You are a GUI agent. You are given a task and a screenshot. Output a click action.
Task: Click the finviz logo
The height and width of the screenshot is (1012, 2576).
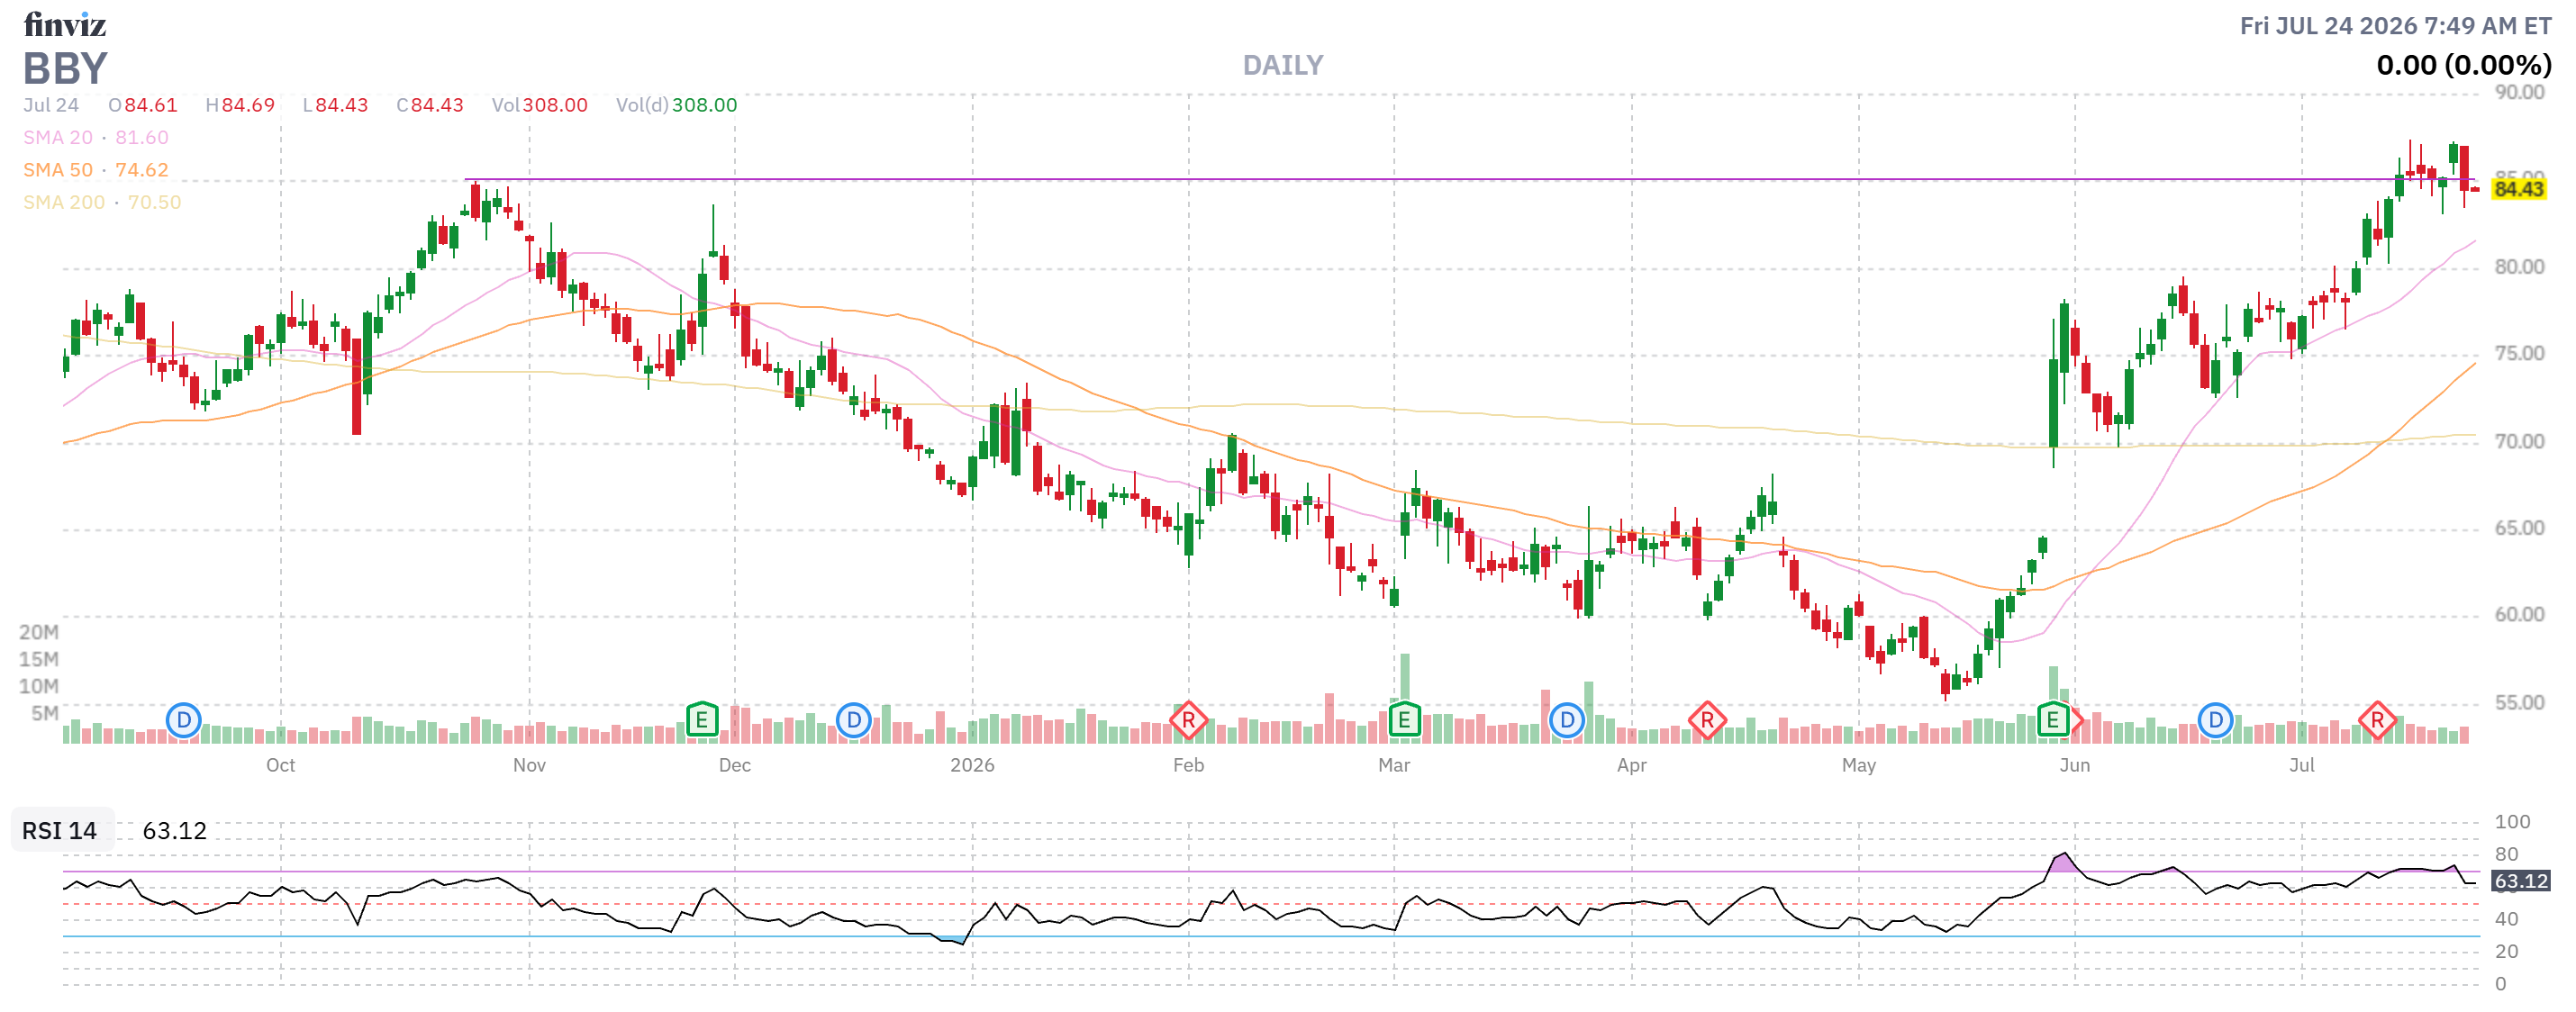65,24
